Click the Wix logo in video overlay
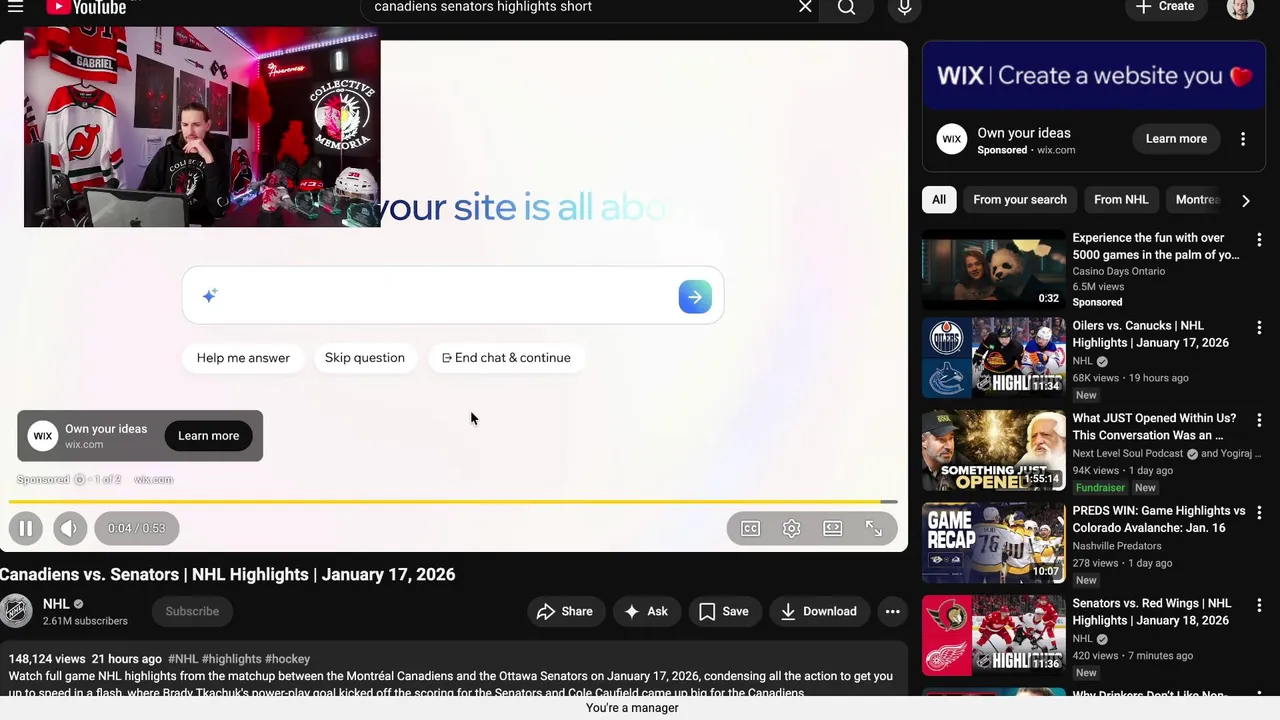 42,435
